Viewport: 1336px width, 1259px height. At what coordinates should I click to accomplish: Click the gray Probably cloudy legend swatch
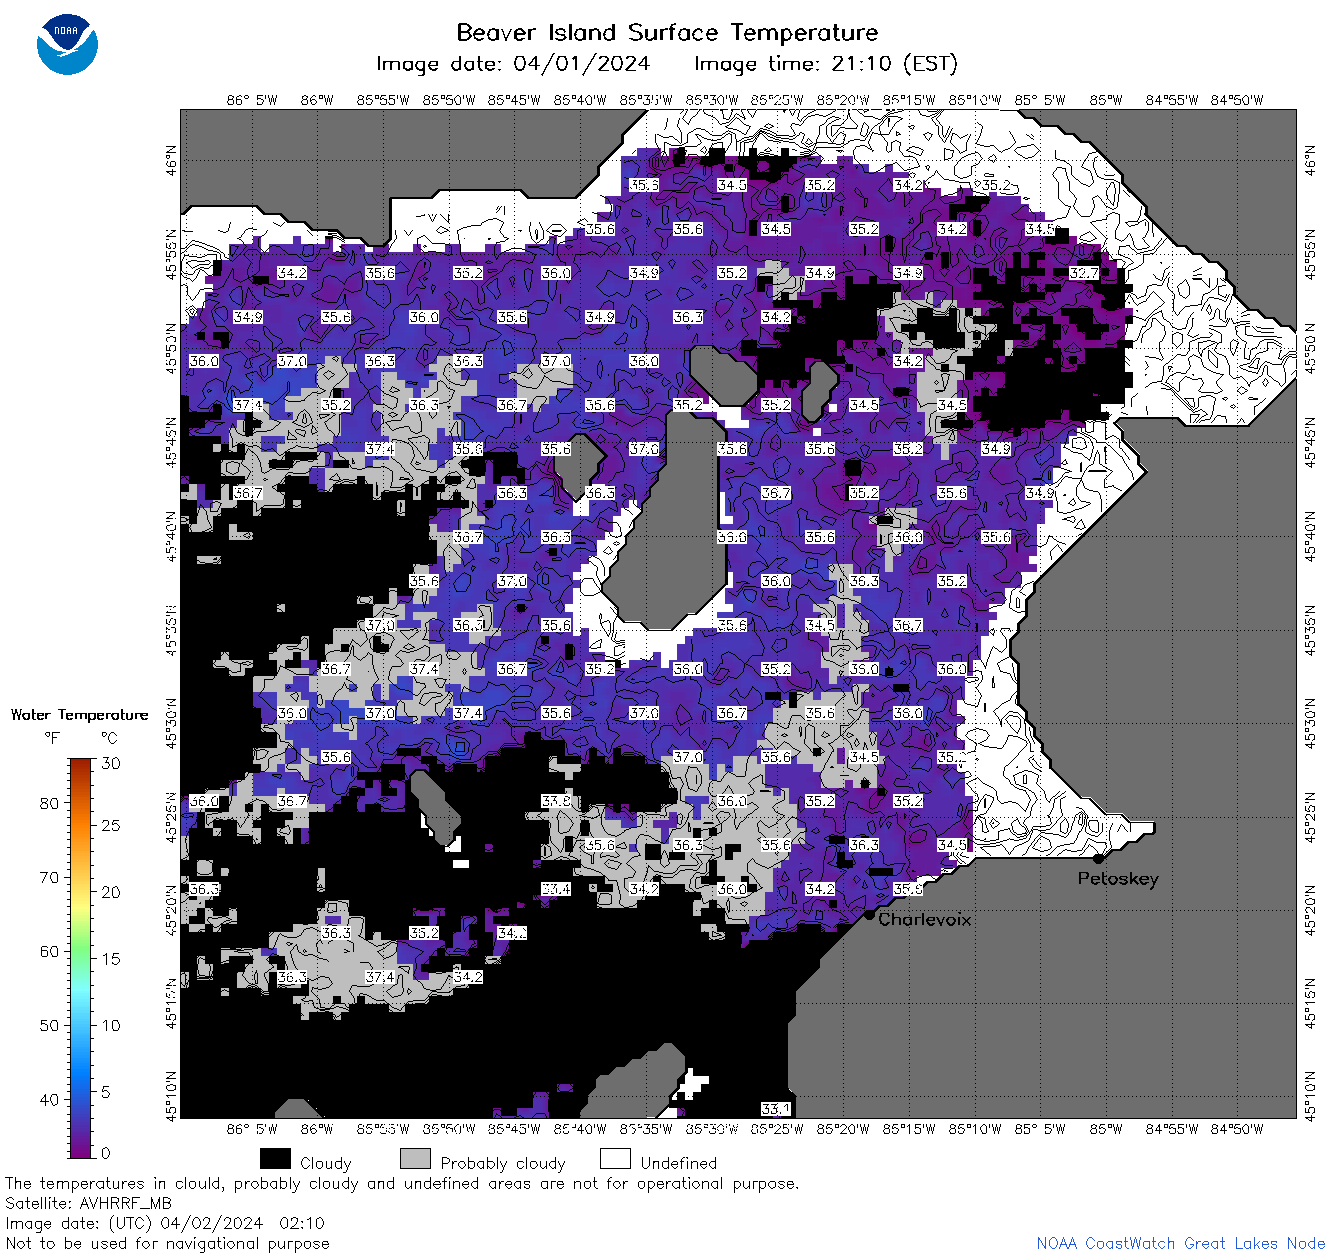click(x=415, y=1159)
